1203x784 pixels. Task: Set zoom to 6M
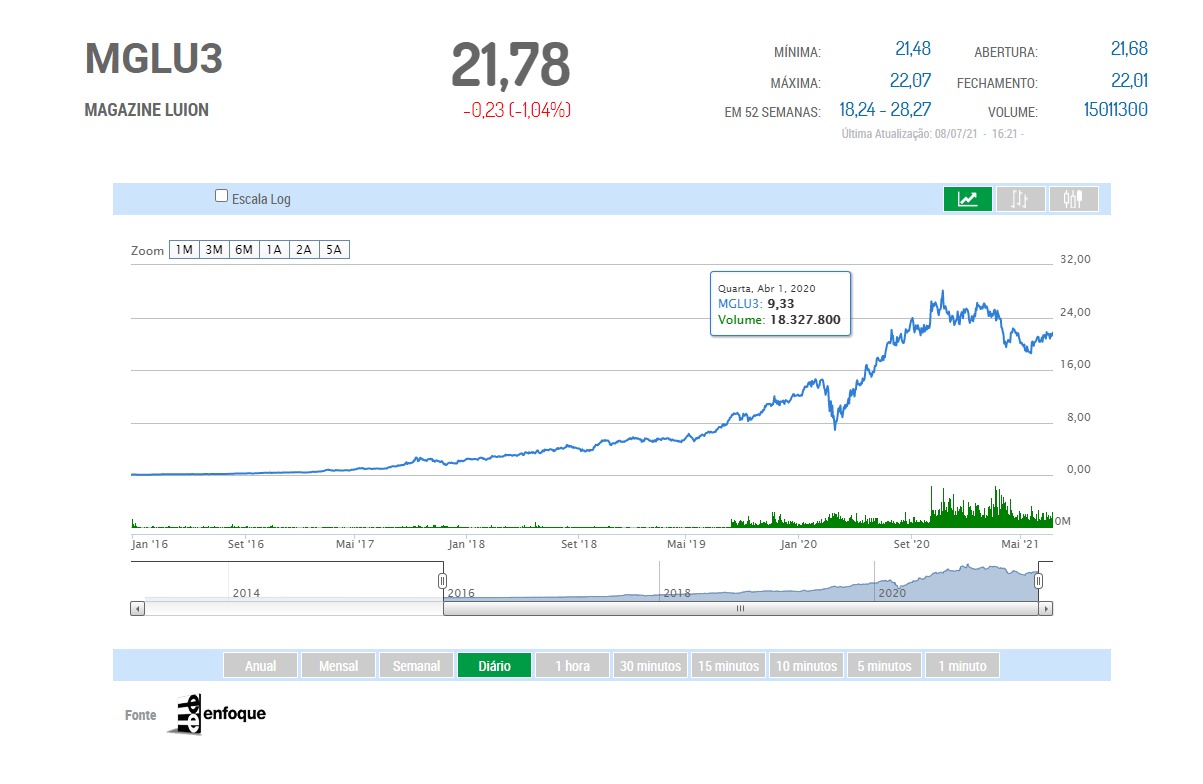coord(243,250)
